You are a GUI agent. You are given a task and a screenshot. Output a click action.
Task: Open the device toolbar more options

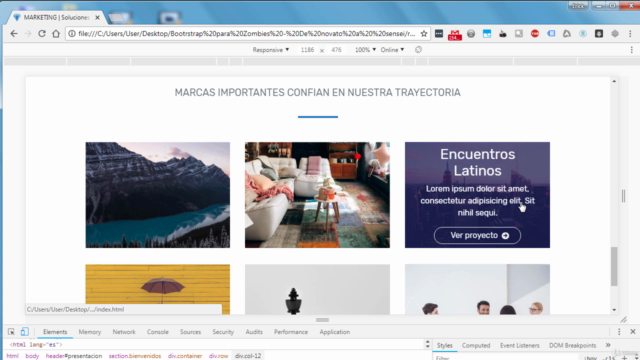631,50
